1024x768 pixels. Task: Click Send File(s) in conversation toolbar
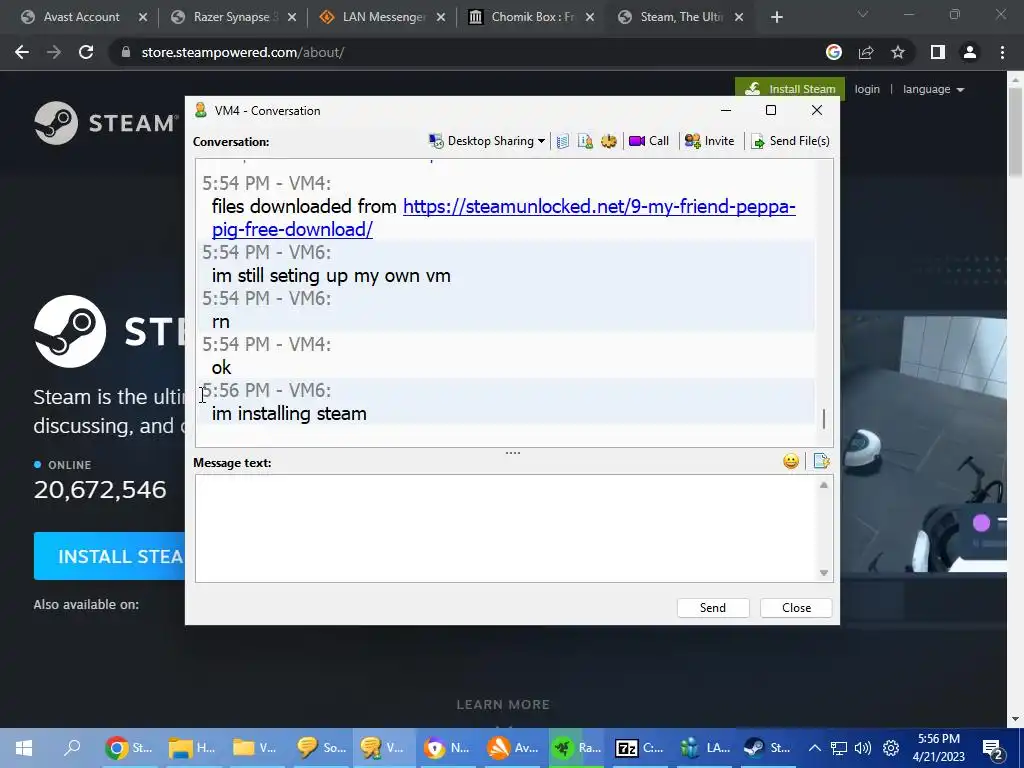790,141
